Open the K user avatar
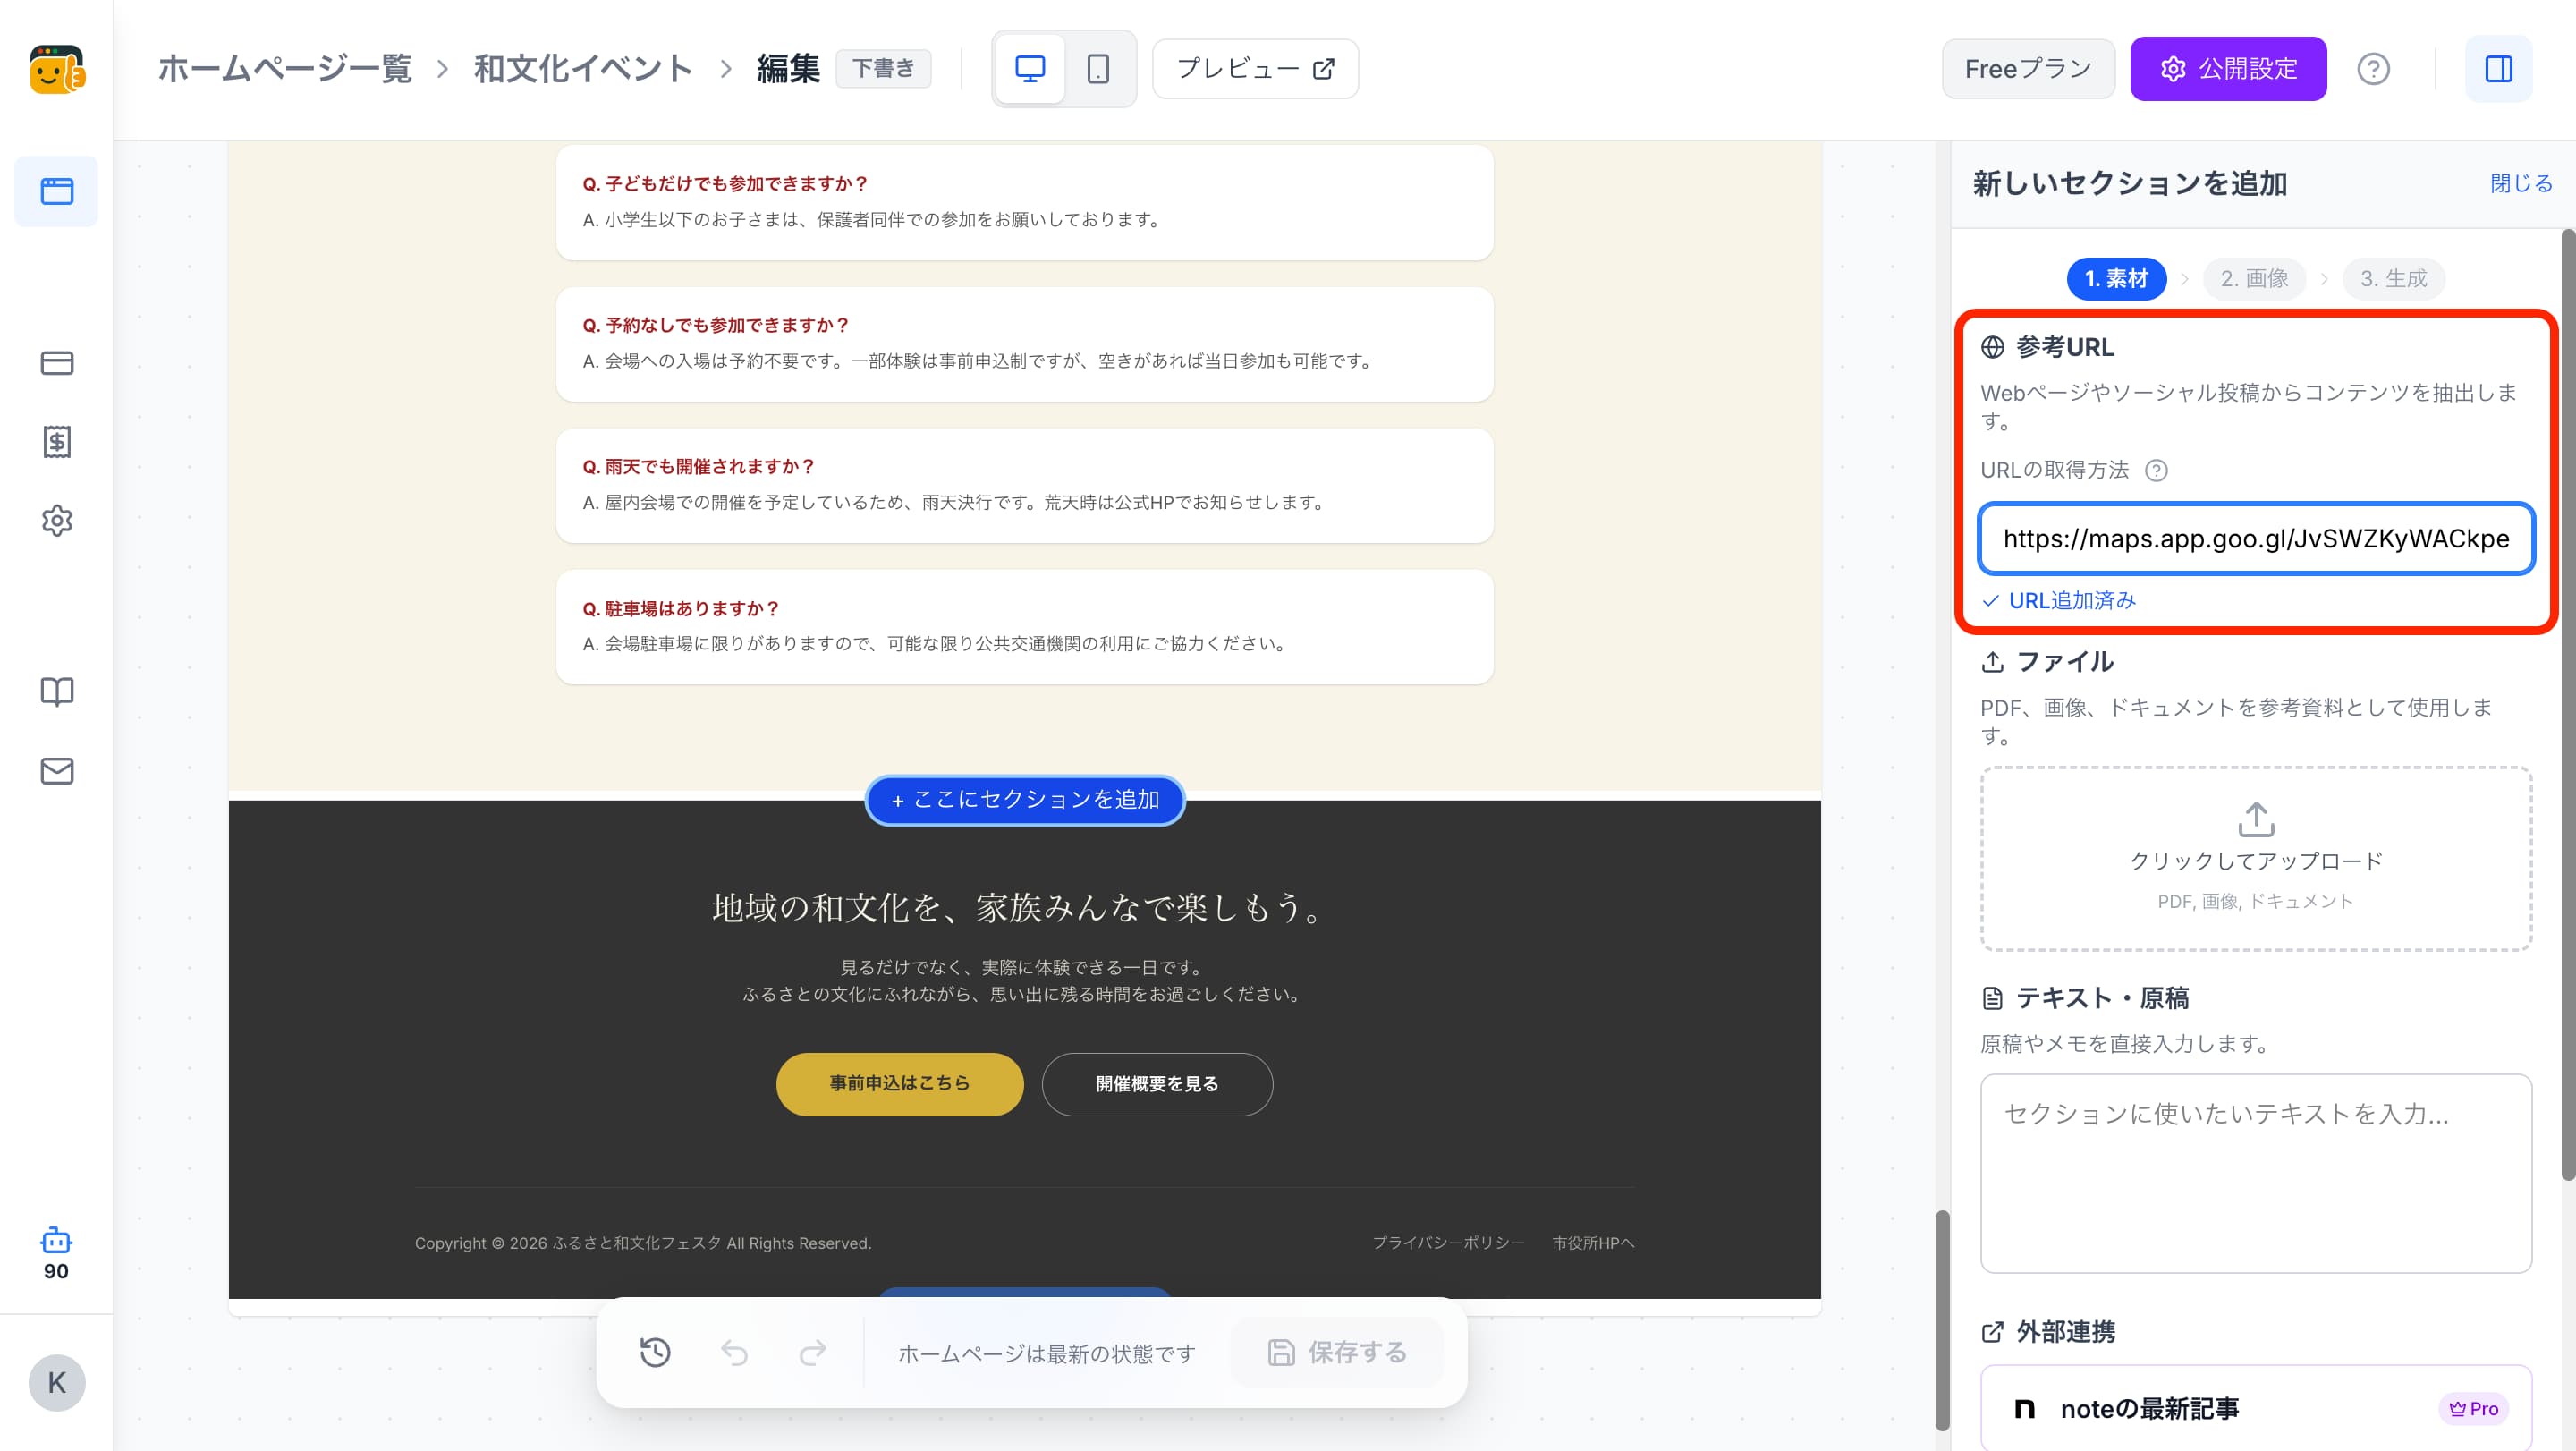Image resolution: width=2576 pixels, height=1451 pixels. pos(57,1383)
